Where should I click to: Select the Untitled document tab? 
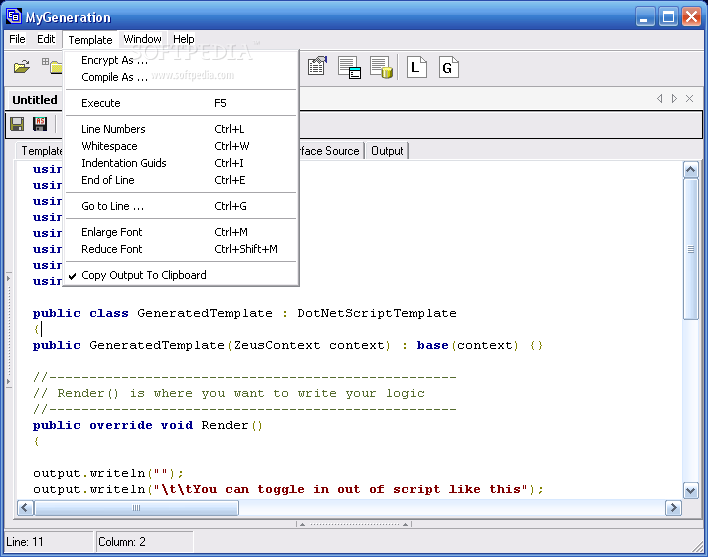(x=35, y=100)
